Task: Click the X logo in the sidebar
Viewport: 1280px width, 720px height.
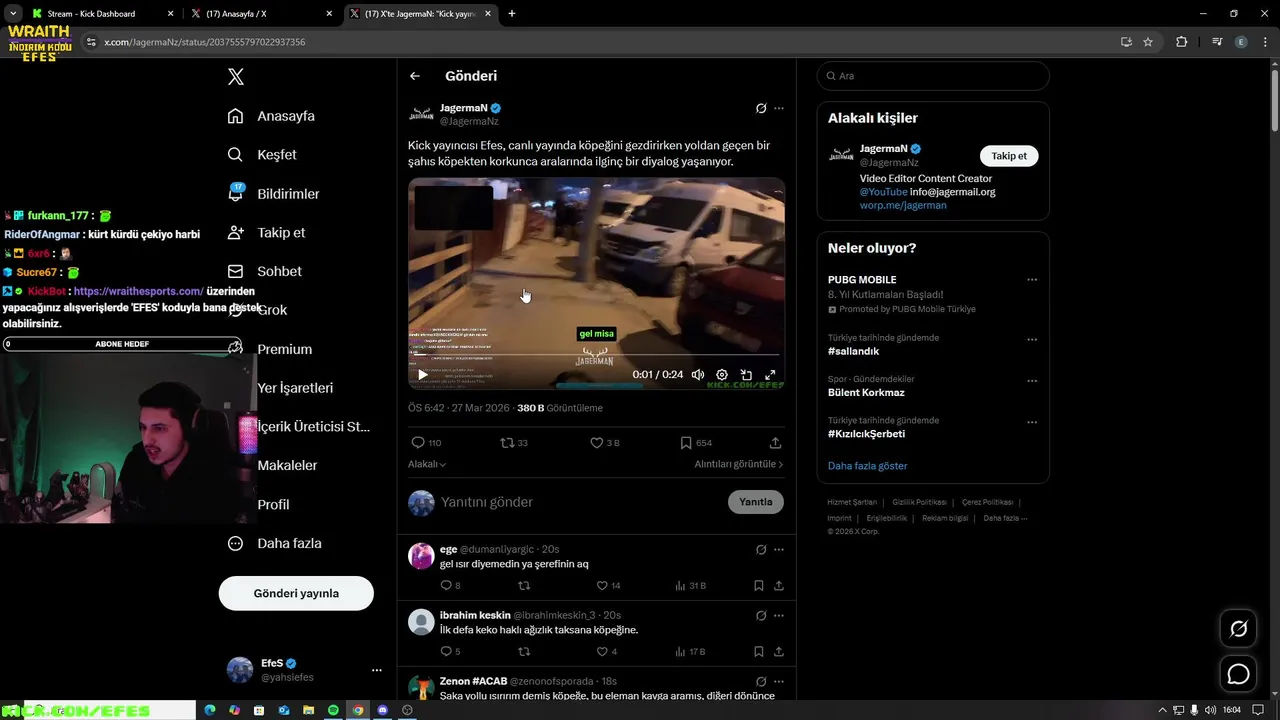Action: (x=235, y=77)
